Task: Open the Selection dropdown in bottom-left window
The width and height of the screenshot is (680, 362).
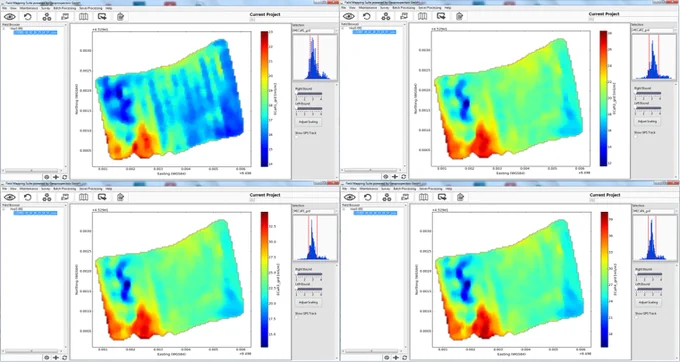Action: click(315, 212)
